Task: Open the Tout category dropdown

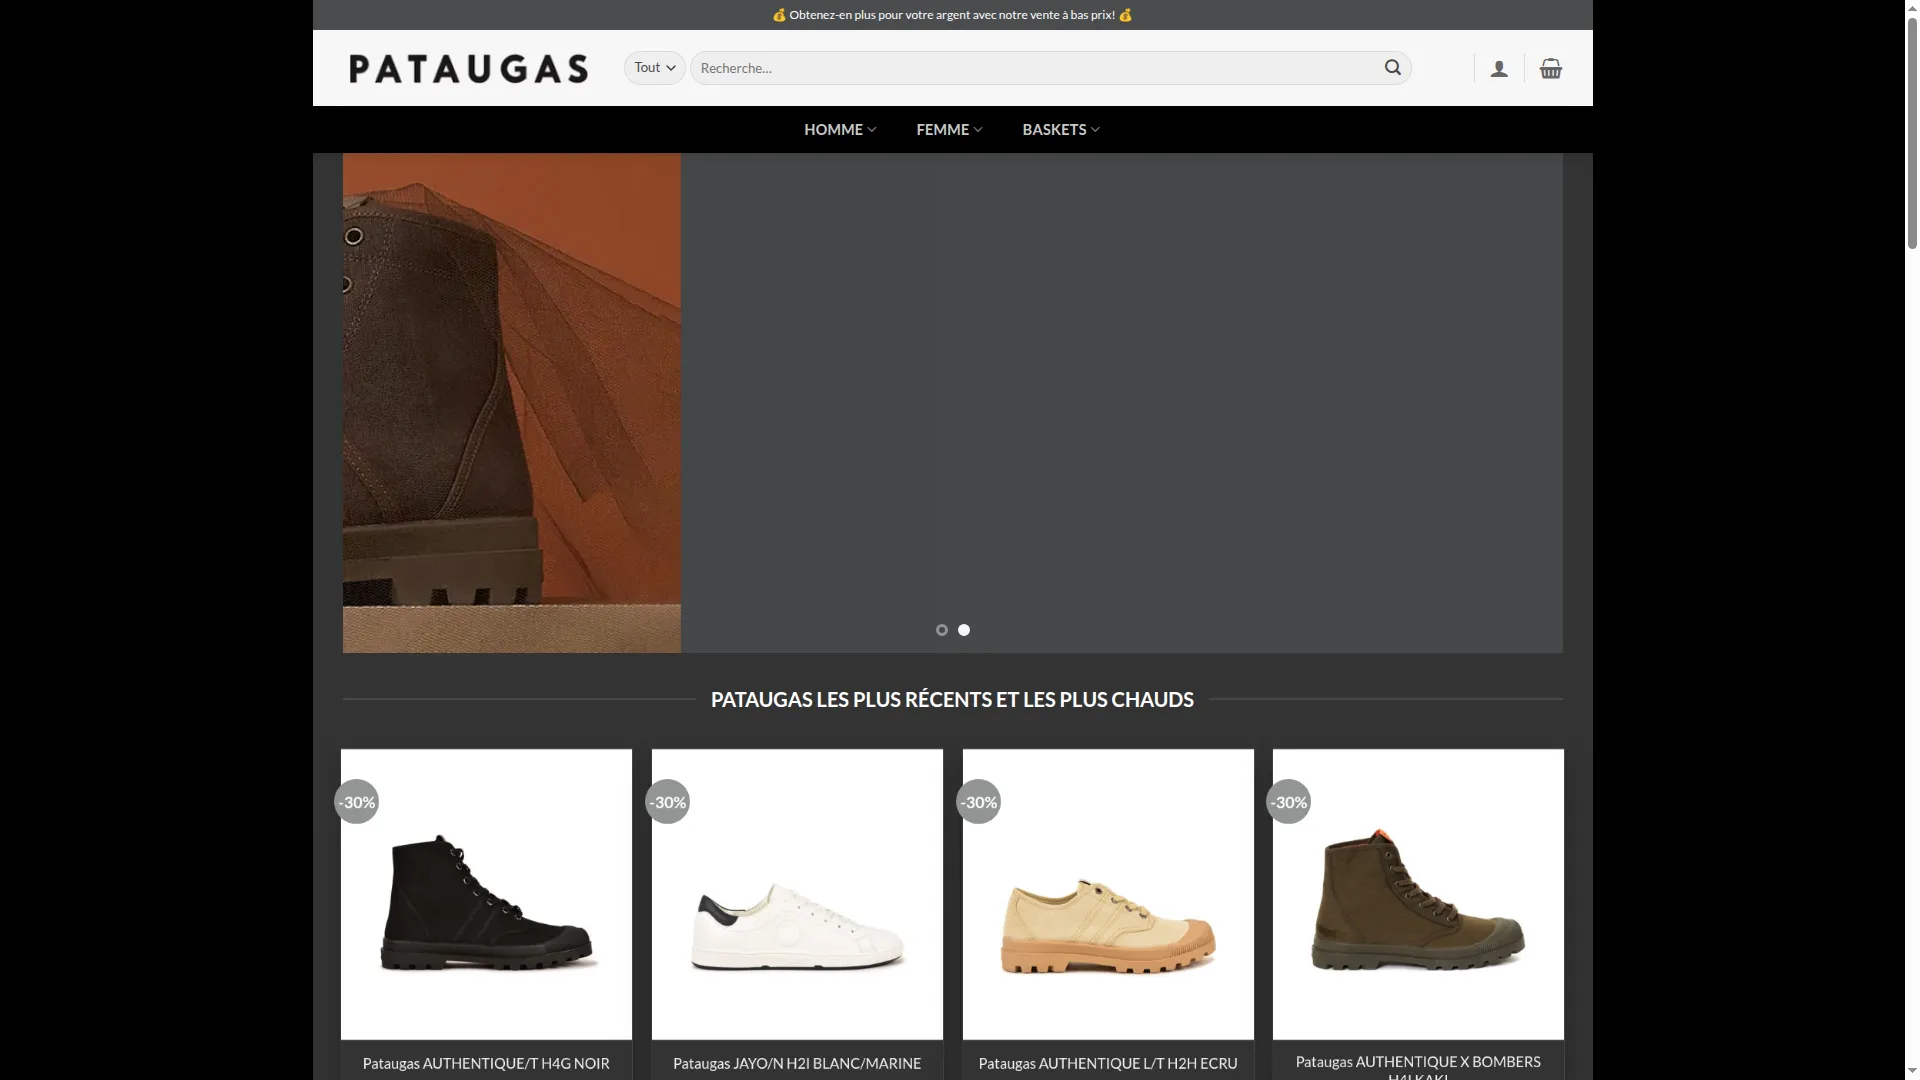Action: coord(655,67)
